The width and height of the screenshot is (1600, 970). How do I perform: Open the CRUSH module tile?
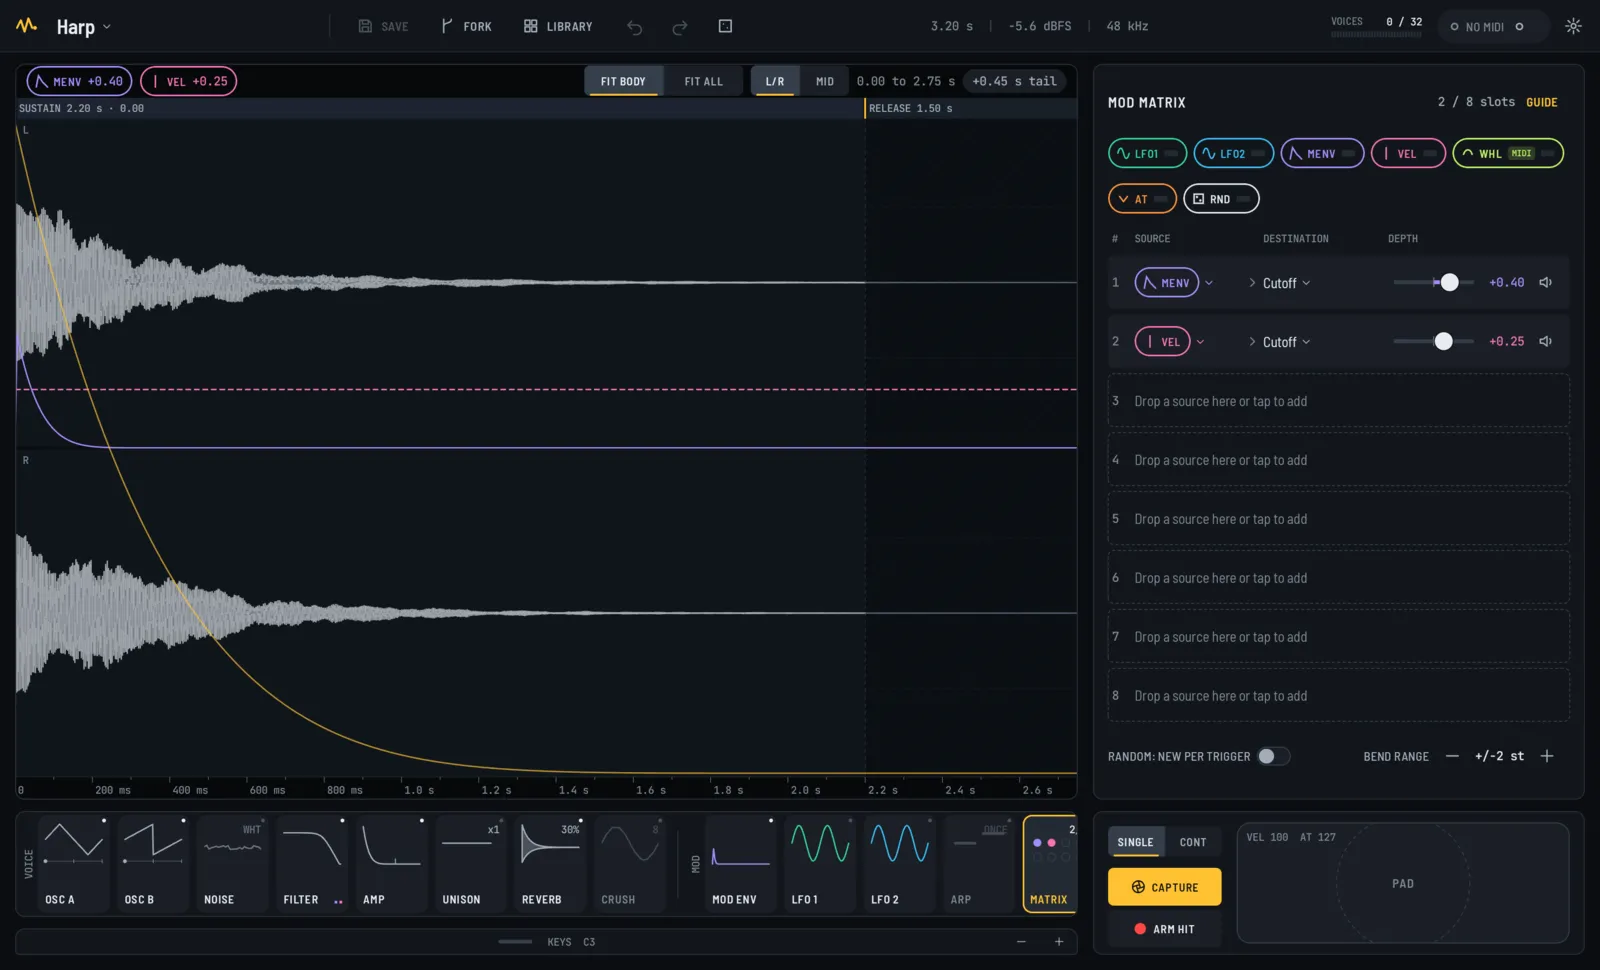click(x=630, y=864)
